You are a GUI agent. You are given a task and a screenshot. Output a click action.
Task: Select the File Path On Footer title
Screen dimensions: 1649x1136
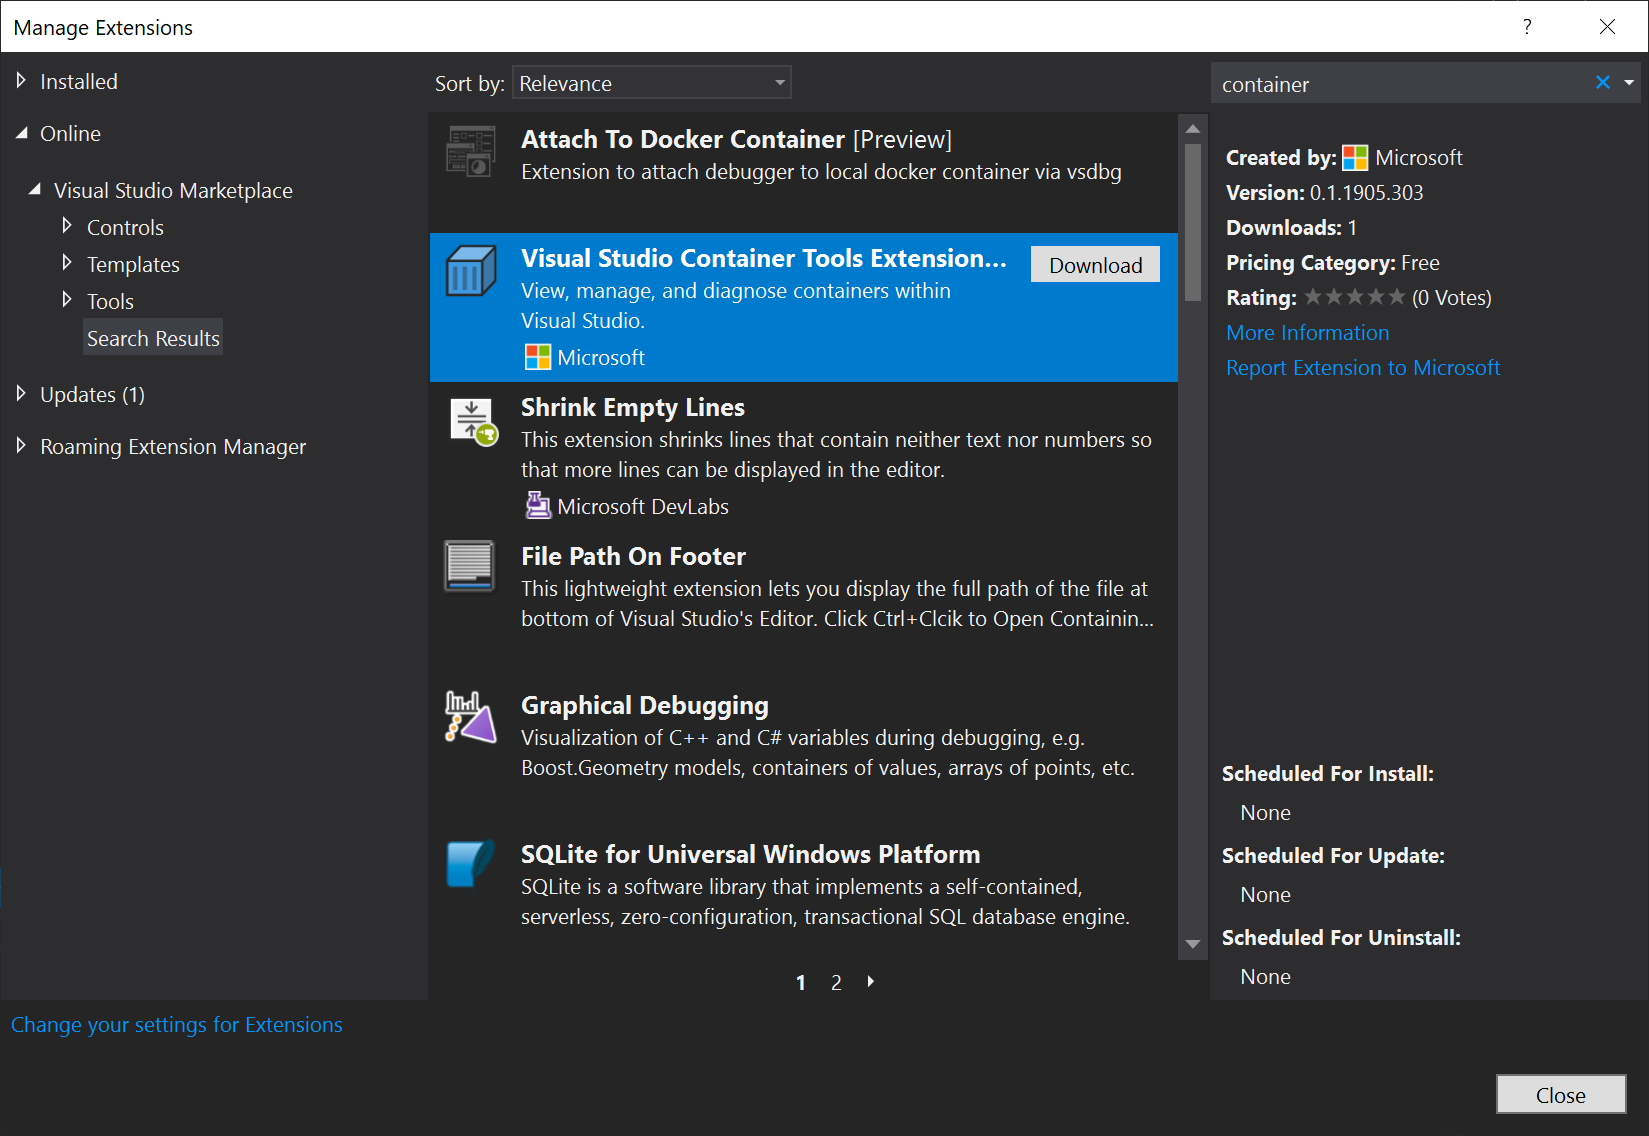[x=633, y=557]
